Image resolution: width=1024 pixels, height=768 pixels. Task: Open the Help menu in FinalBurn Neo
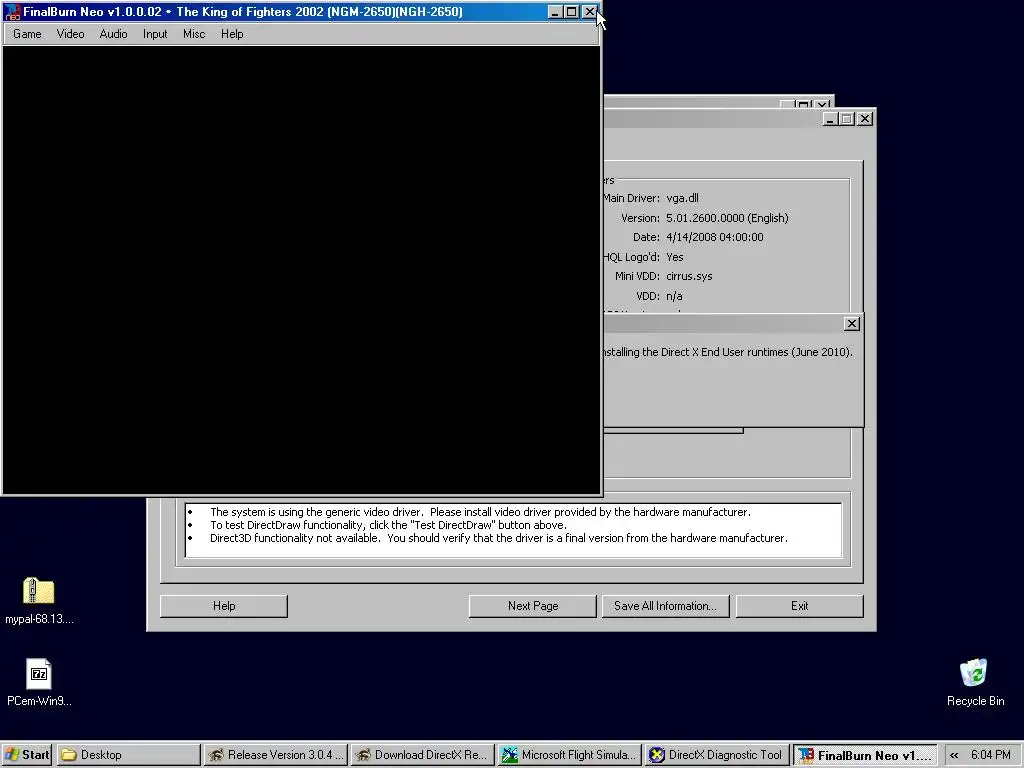point(232,34)
